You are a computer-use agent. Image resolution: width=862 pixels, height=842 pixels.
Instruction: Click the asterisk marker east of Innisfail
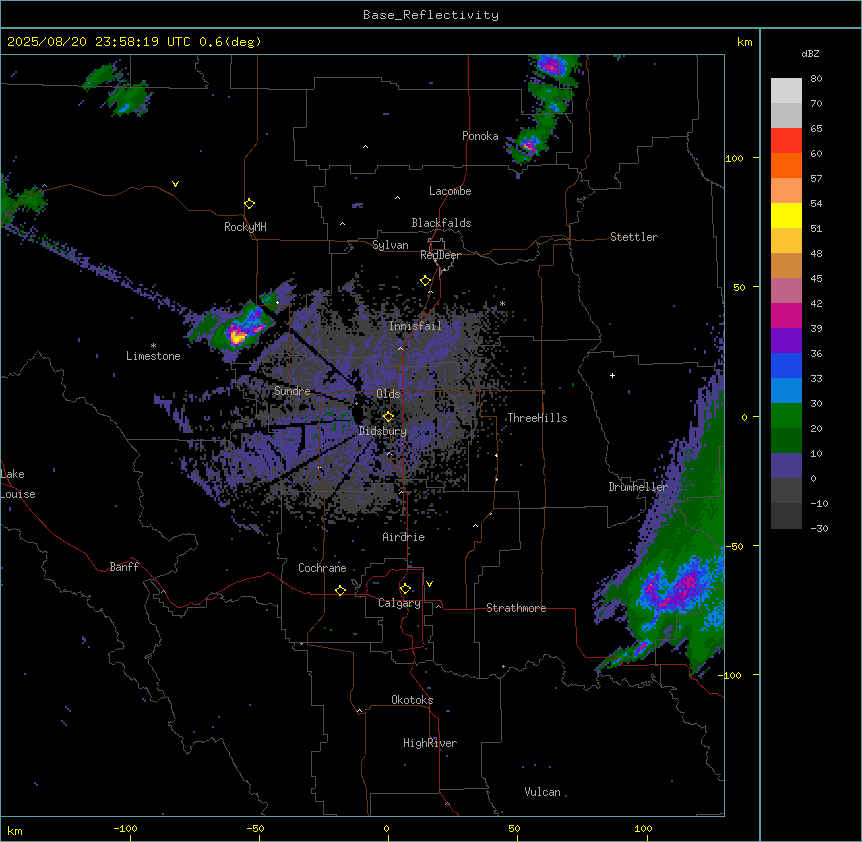tap(502, 304)
